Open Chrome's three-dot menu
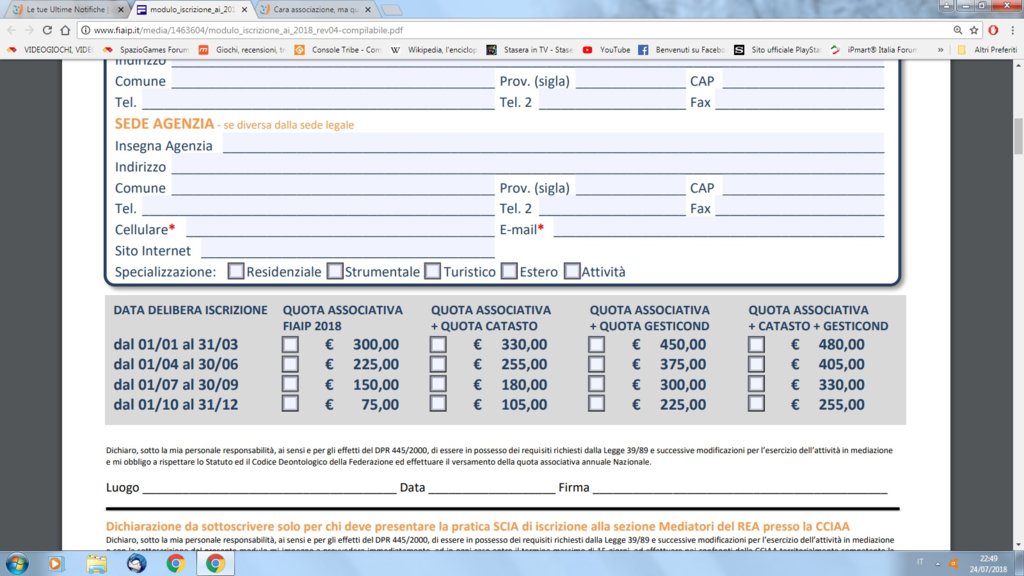The image size is (1024, 576). 1013,30
